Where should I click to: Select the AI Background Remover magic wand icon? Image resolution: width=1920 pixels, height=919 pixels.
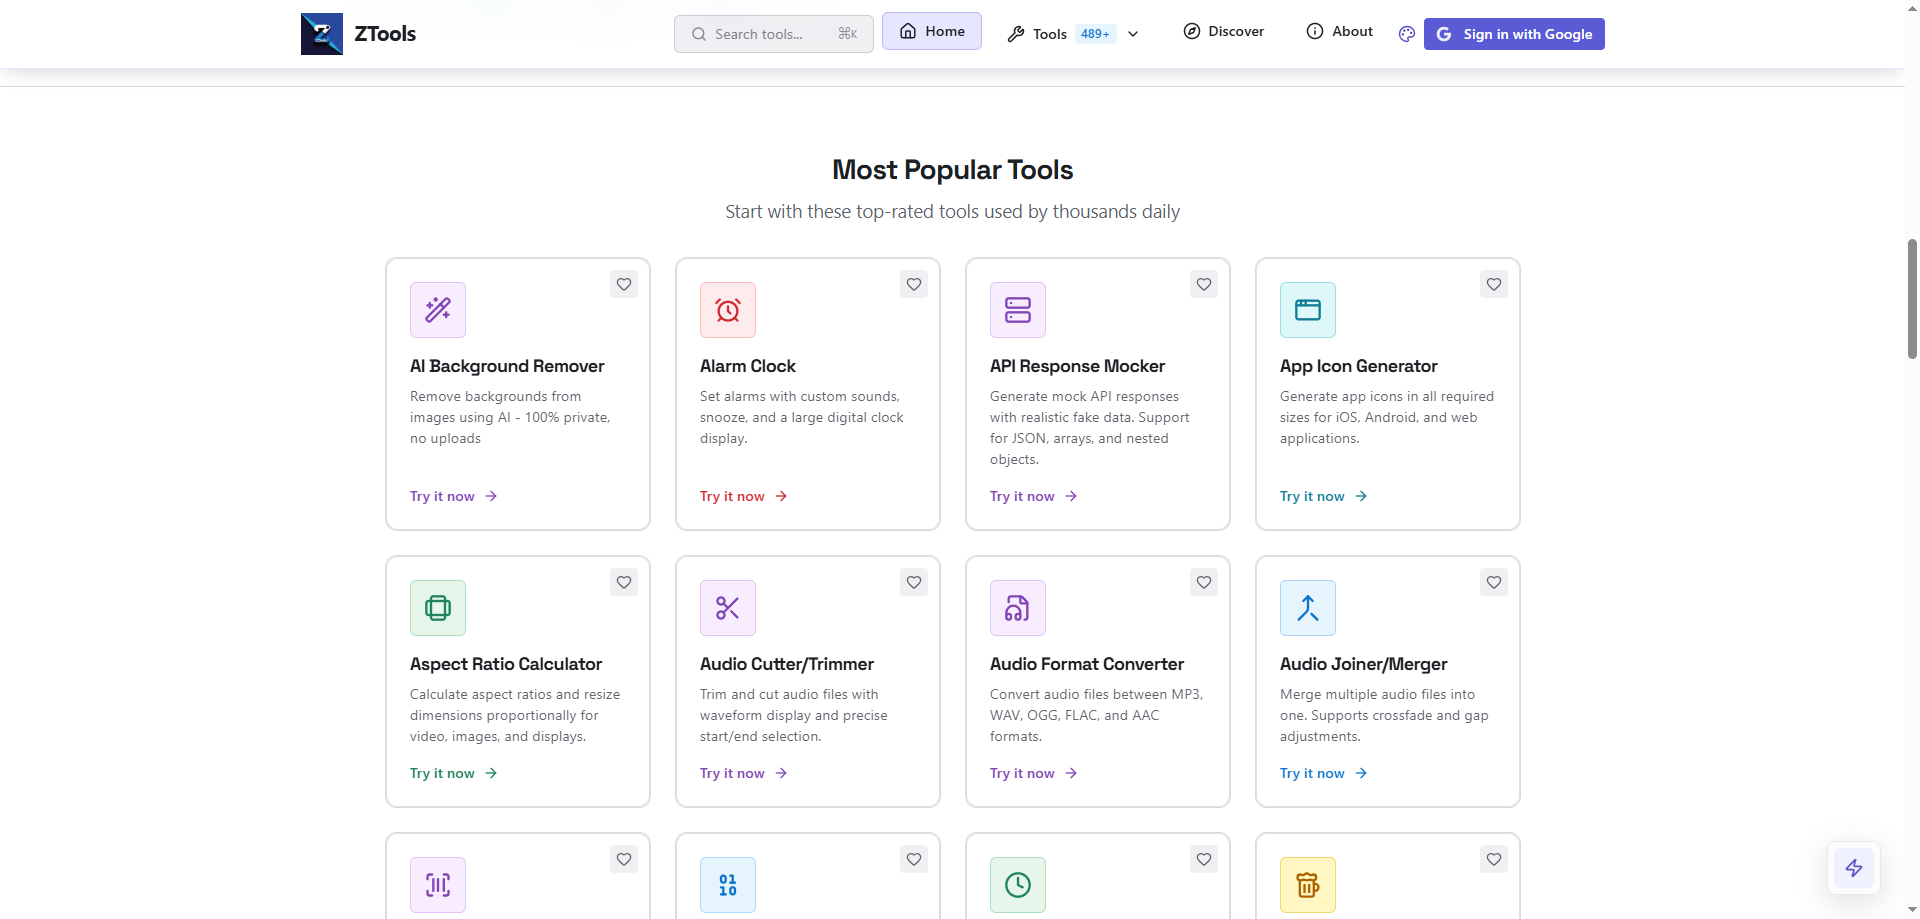pyautogui.click(x=437, y=309)
